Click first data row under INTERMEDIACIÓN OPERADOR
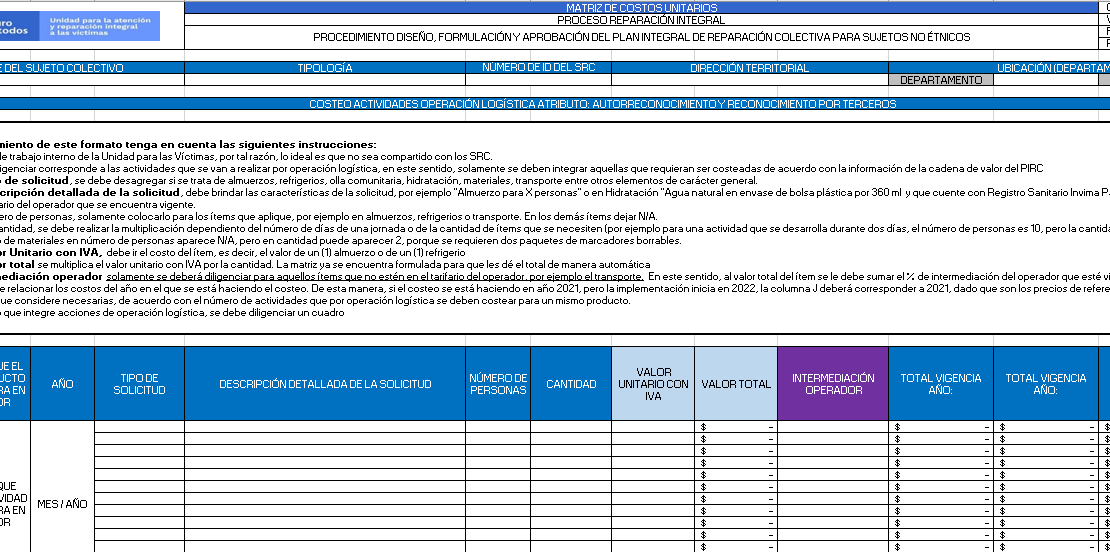The width and height of the screenshot is (1110, 552). [x=833, y=427]
